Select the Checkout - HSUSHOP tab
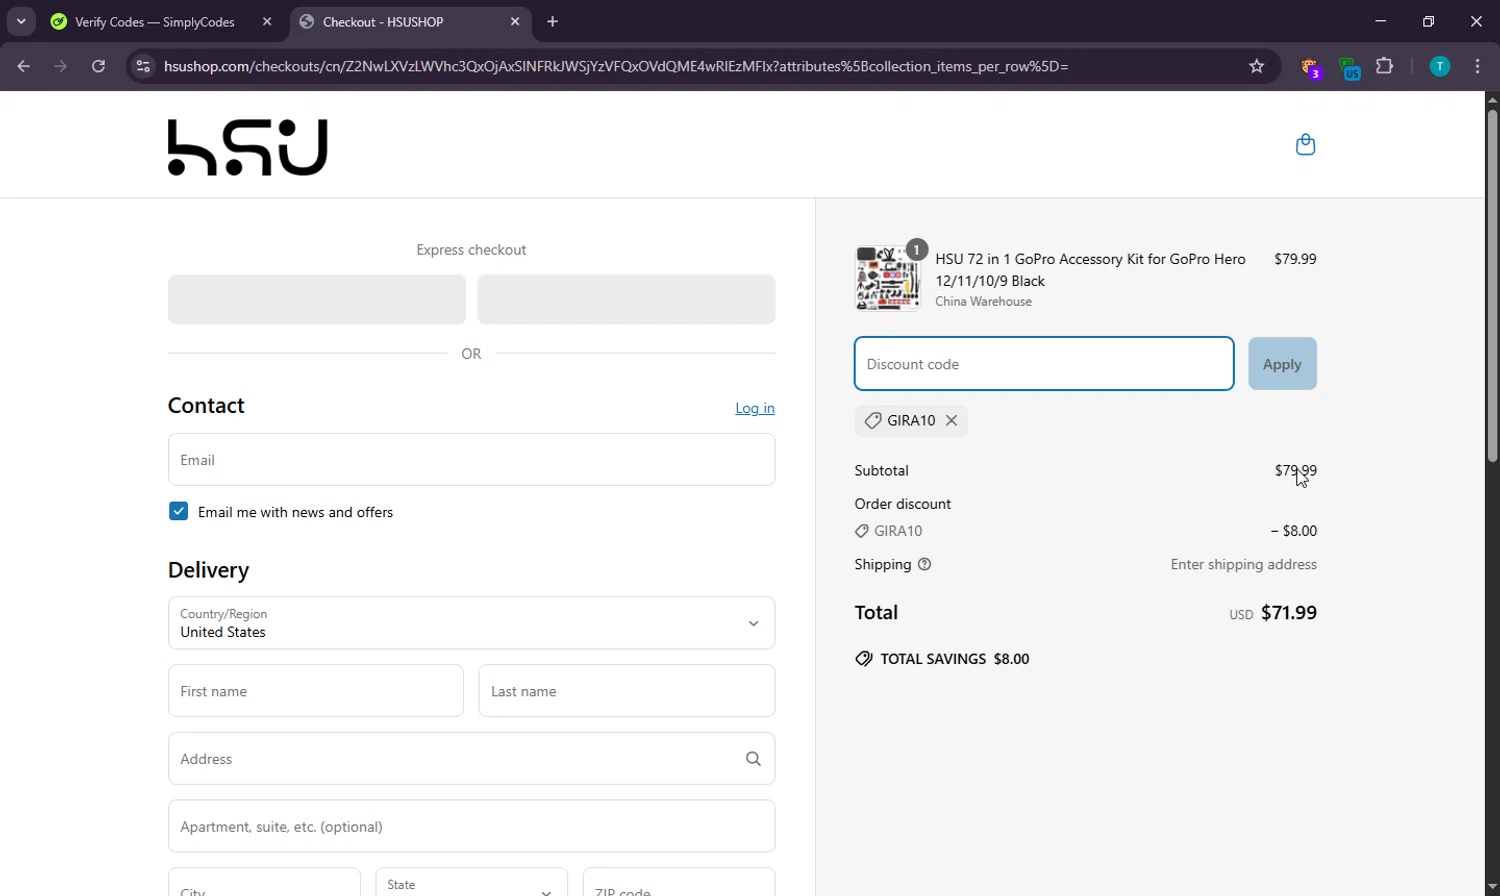The width and height of the screenshot is (1500, 896). coord(410,21)
